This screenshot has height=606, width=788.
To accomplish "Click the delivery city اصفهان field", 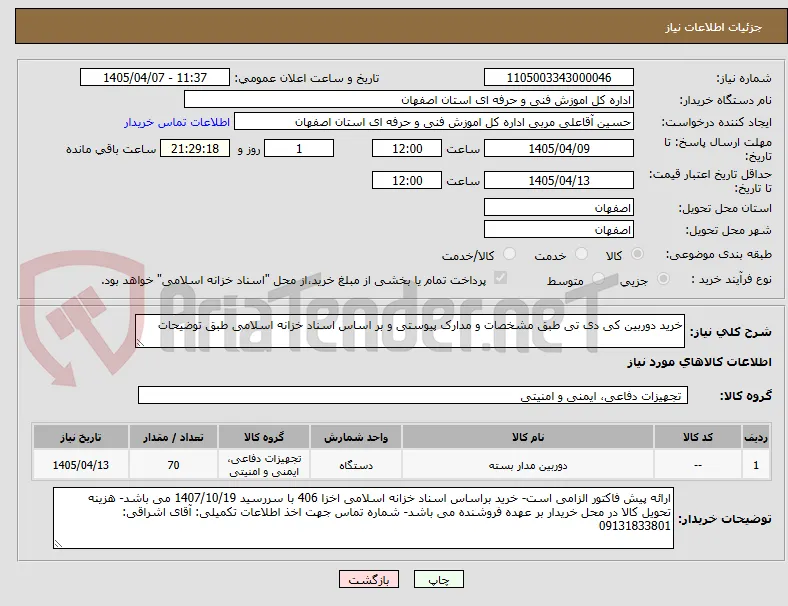I will pos(558,229).
